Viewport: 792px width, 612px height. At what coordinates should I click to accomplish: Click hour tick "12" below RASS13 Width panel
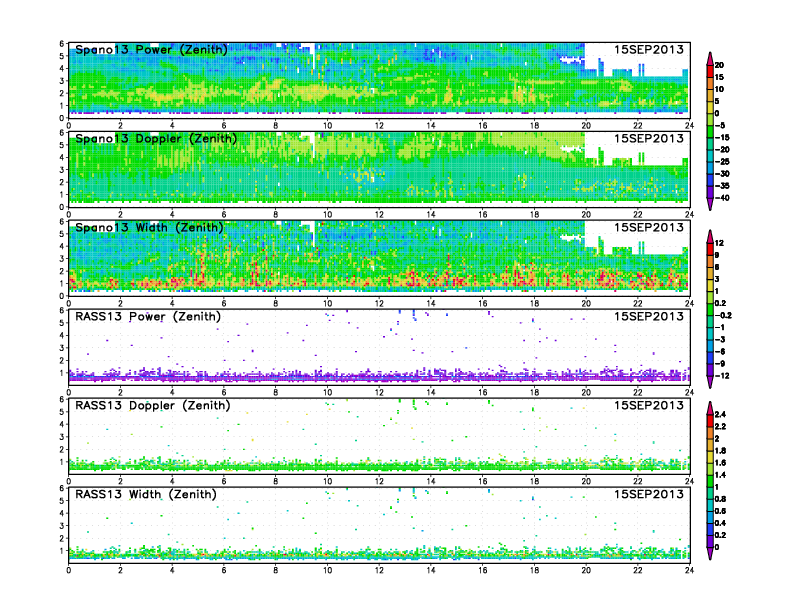[379, 571]
